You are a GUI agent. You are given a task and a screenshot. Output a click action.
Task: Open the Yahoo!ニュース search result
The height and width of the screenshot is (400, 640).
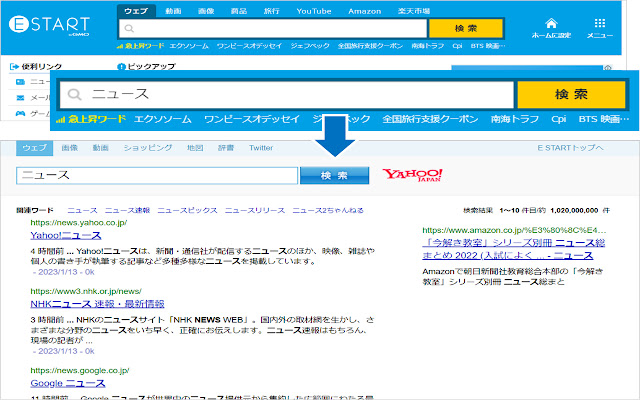tap(58, 234)
